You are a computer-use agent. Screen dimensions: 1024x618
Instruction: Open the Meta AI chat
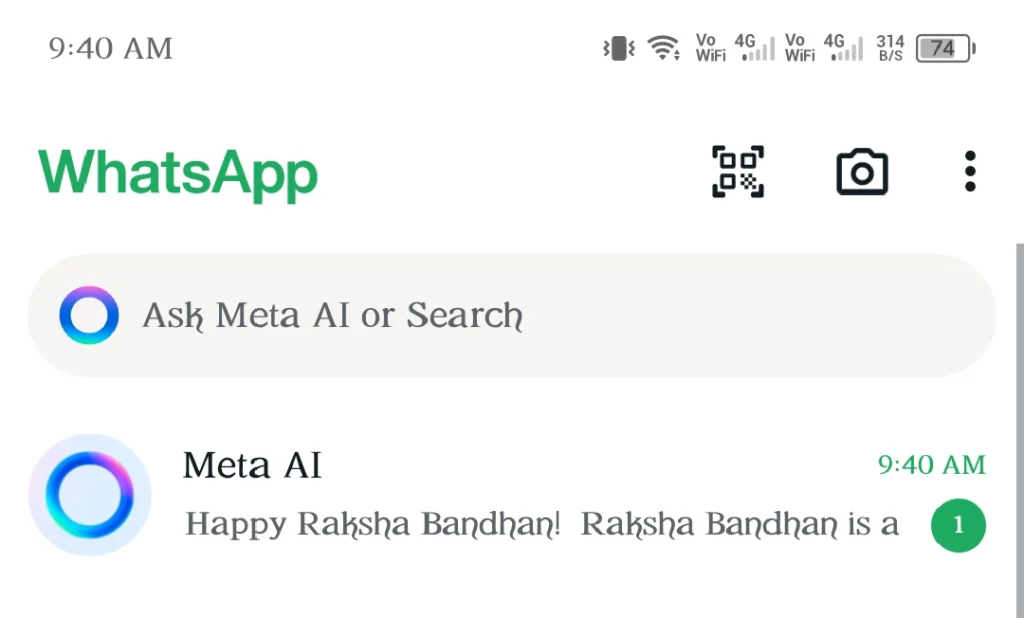pos(512,495)
